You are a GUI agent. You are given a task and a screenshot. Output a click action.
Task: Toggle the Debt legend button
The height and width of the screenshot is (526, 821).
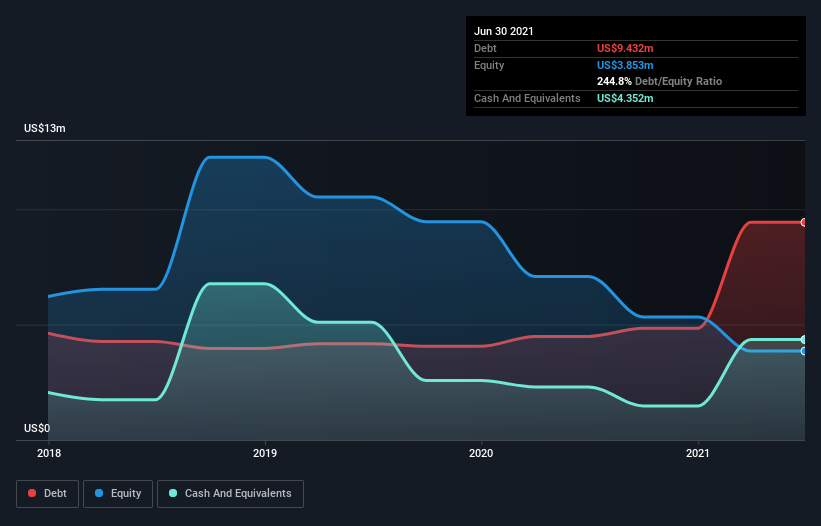[x=48, y=494]
